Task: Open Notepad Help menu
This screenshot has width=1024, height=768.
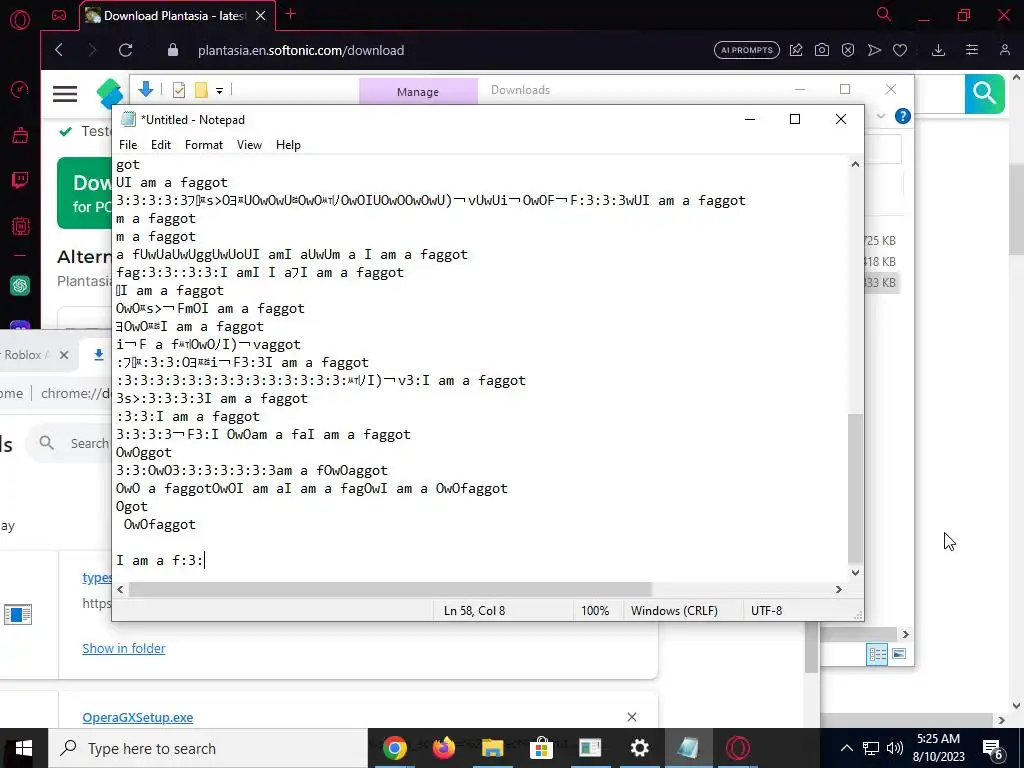Action: 288,145
